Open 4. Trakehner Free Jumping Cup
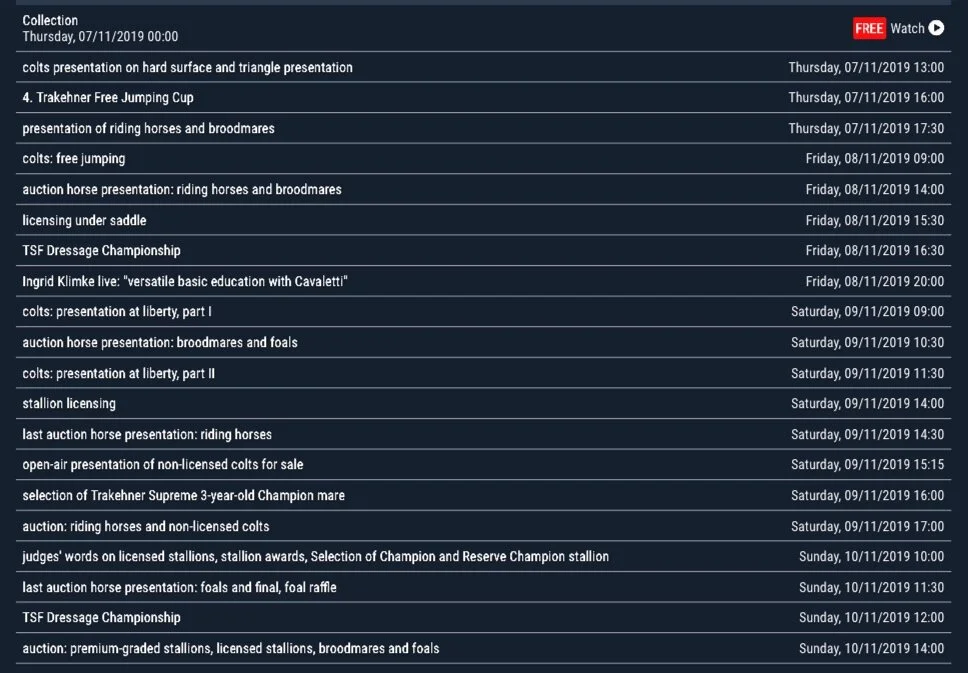 [483, 98]
